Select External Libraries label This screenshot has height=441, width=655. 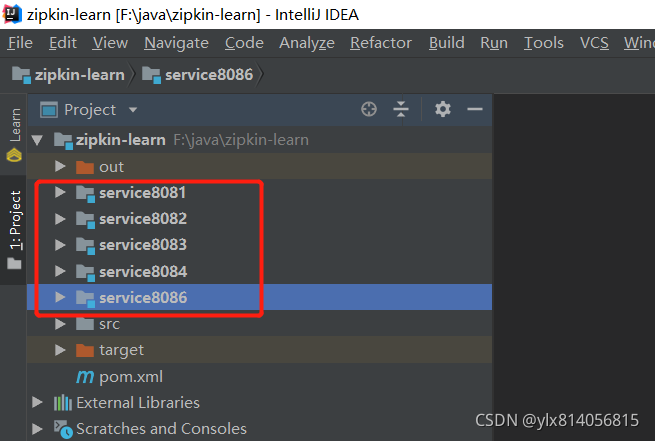coord(138,403)
